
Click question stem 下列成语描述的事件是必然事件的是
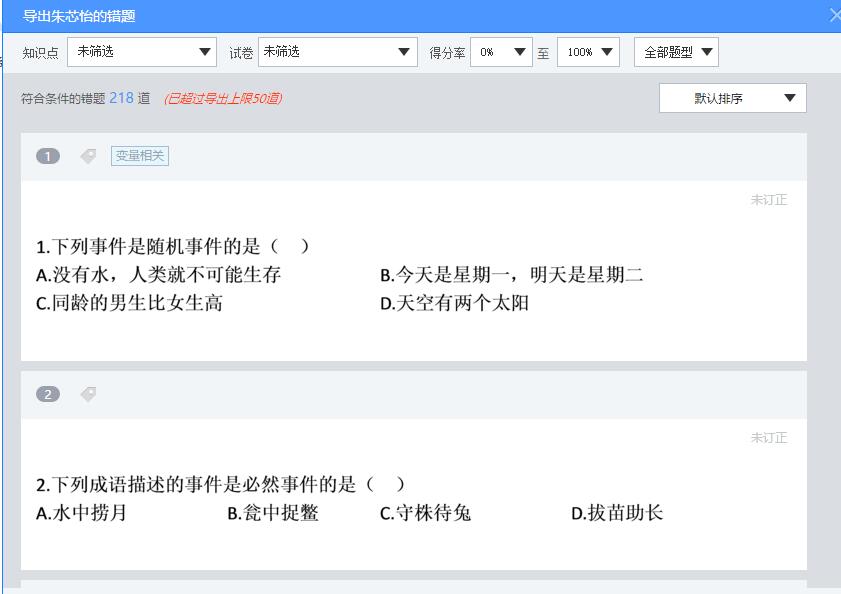pyautogui.click(x=220, y=485)
